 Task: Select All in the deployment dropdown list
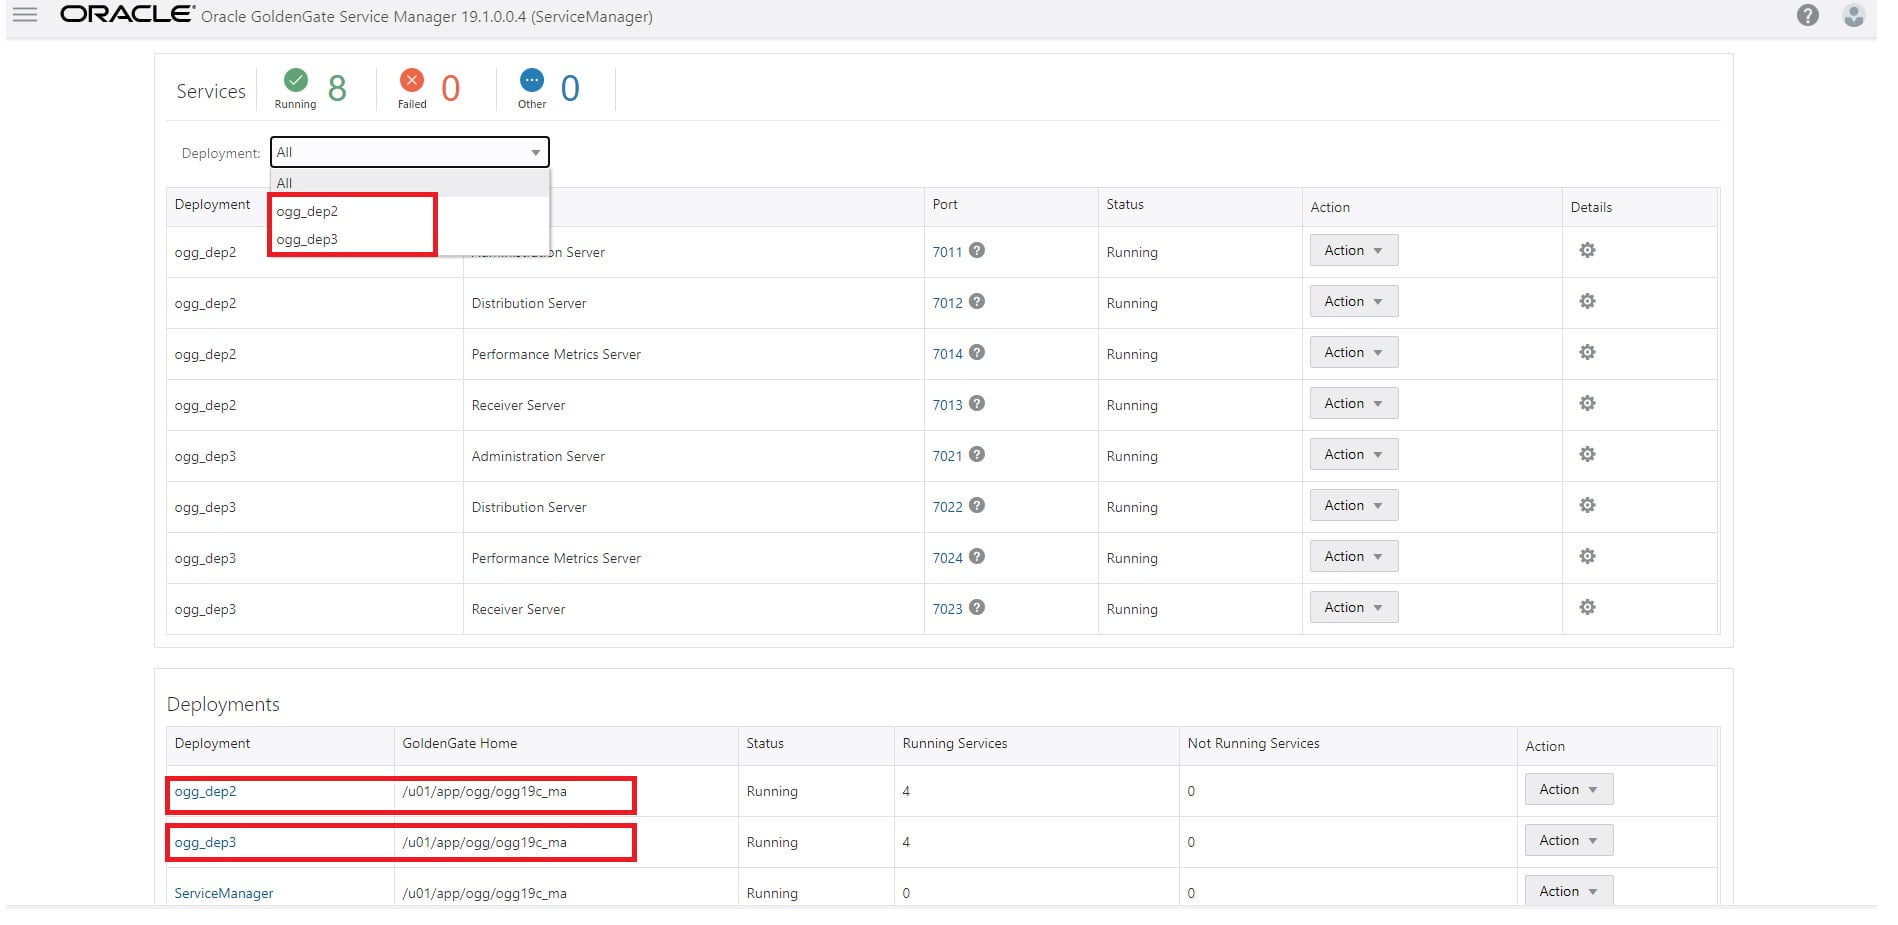409,183
